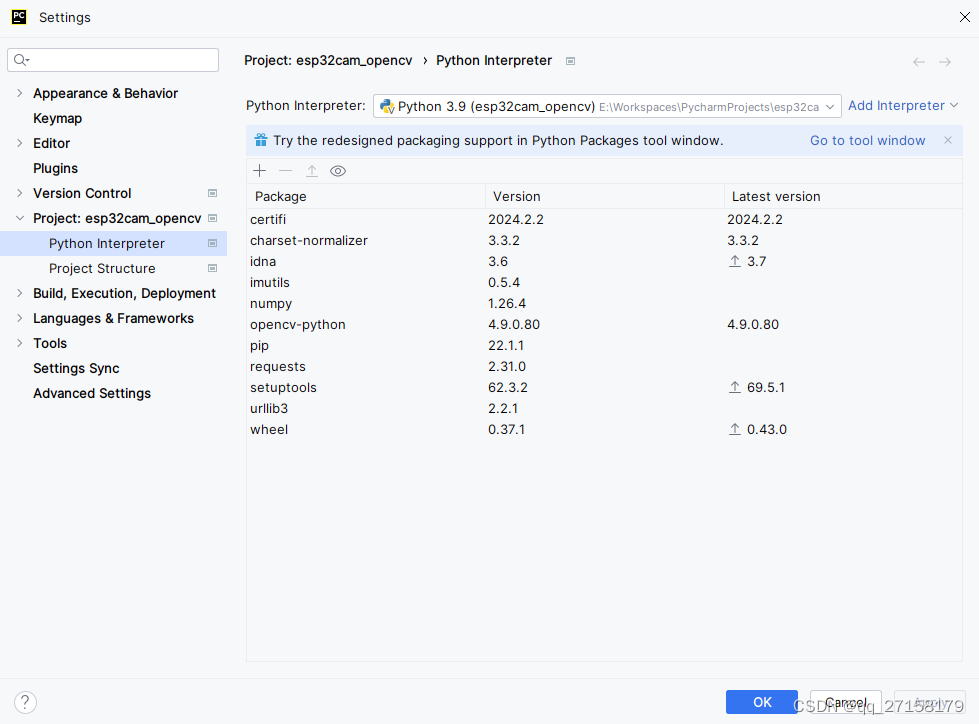979x724 pixels.
Task: Click Project: esp32cam_opencv in breadcrumb
Action: pos(328,61)
